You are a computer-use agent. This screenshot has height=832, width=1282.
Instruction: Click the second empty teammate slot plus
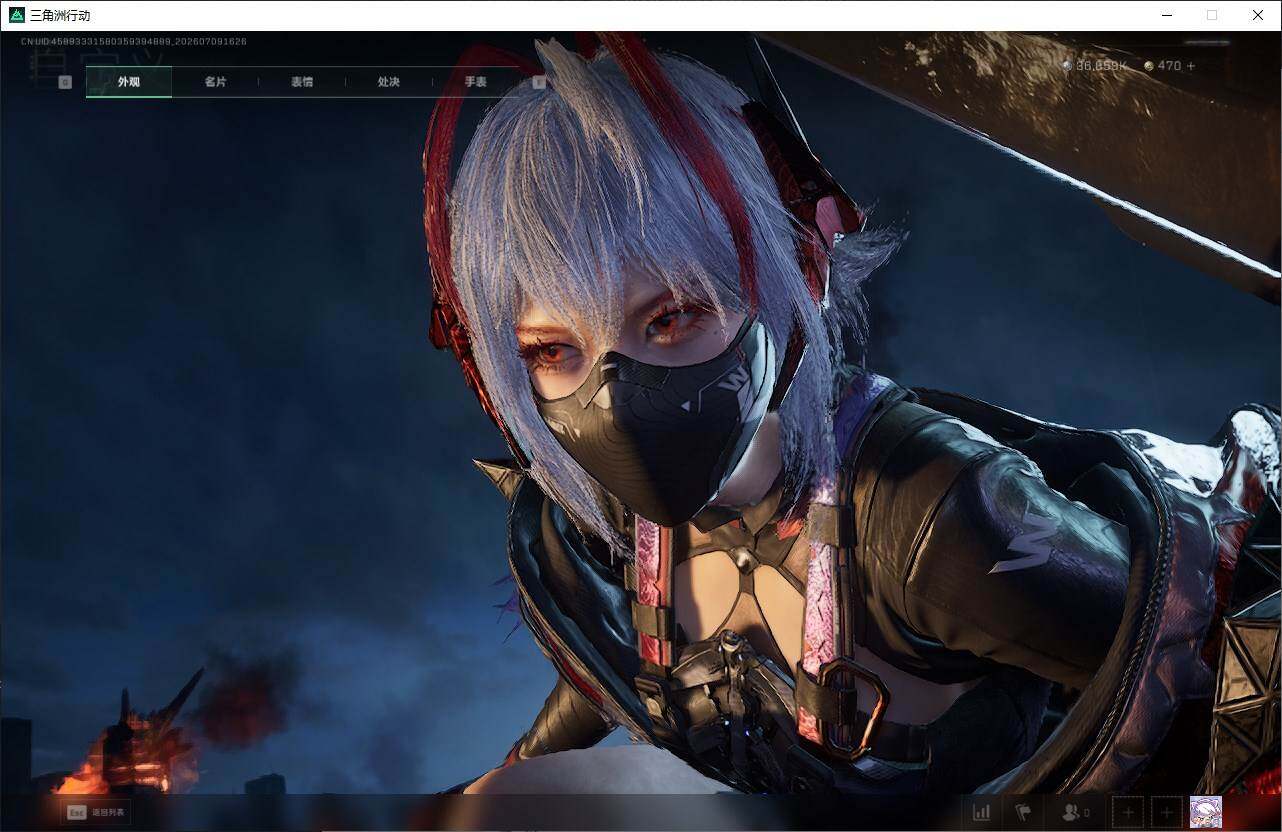point(1166,813)
